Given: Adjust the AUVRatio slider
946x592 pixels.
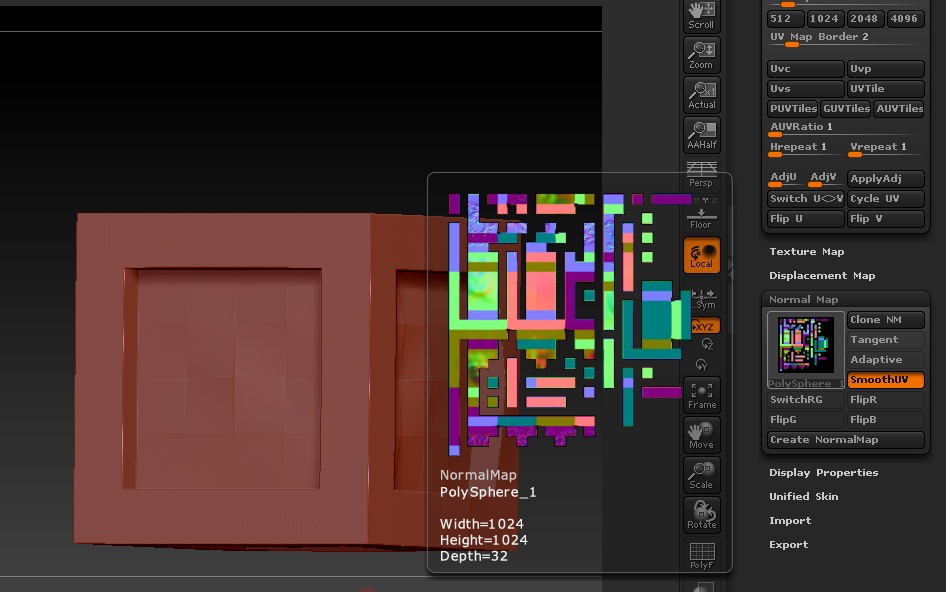Looking at the screenshot, I should click(x=845, y=129).
